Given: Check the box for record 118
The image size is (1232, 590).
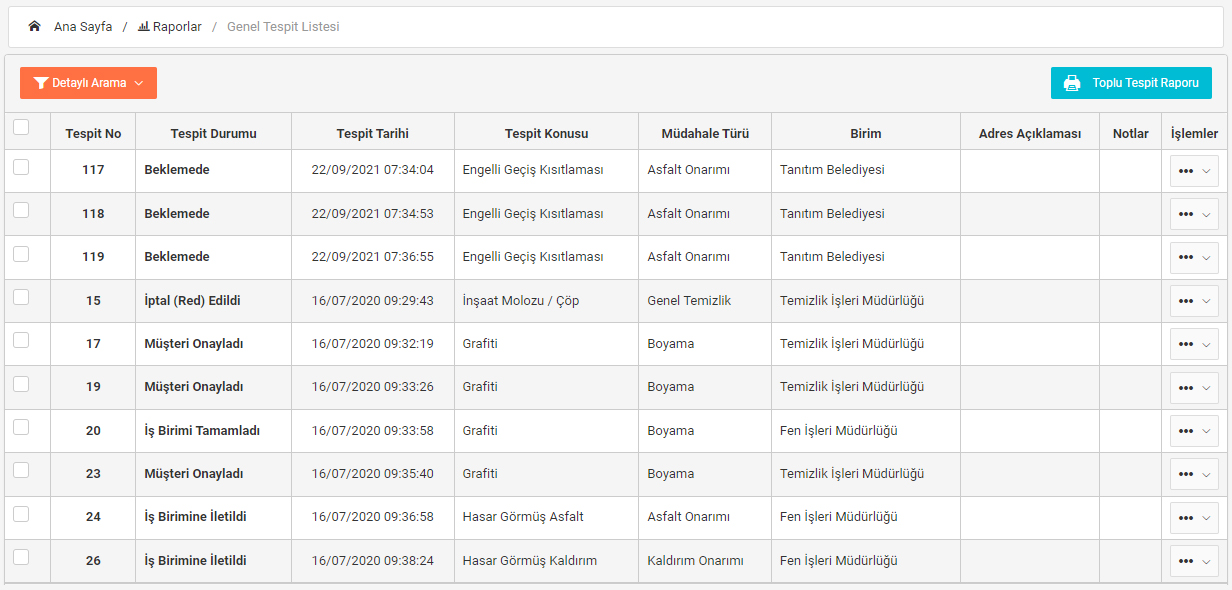Looking at the screenshot, I should 21,210.
